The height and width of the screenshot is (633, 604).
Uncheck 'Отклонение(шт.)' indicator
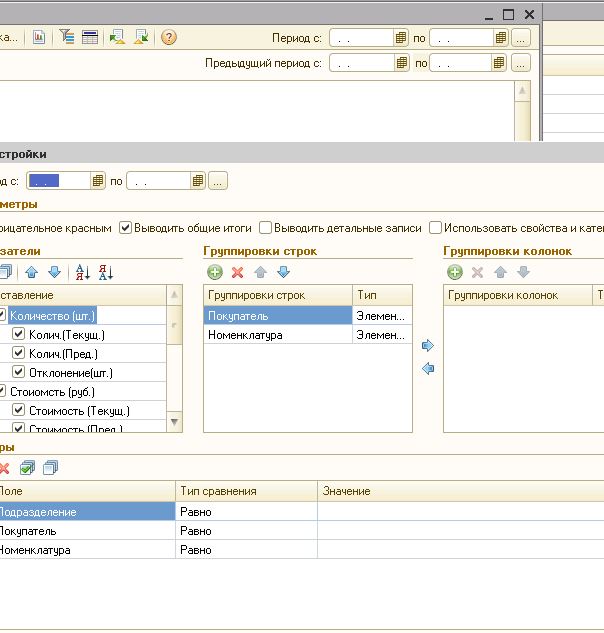point(18,373)
